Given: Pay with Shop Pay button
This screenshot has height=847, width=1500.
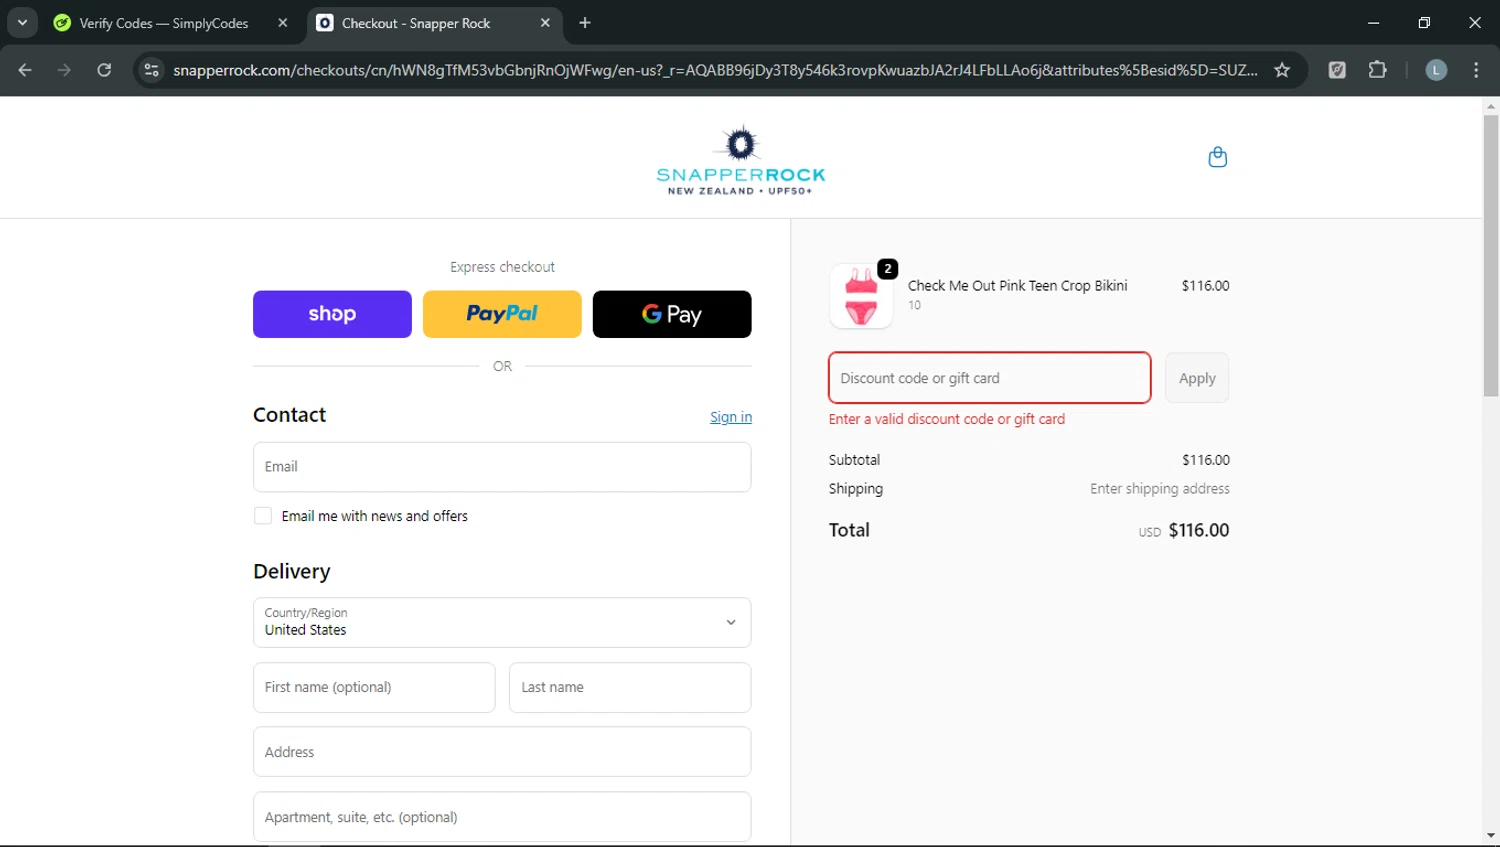Looking at the screenshot, I should tap(332, 314).
